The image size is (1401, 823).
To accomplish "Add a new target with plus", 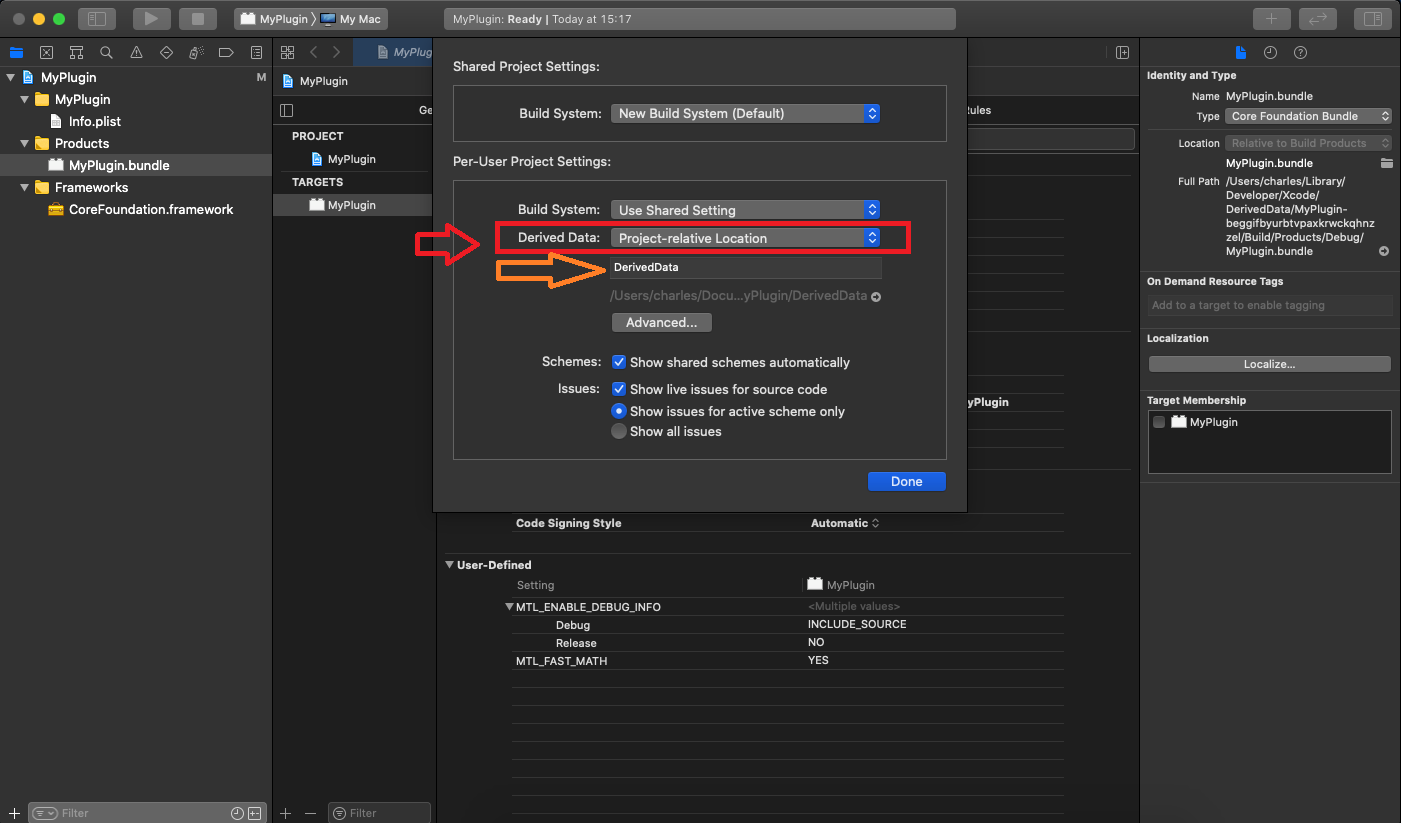I will pos(286,813).
